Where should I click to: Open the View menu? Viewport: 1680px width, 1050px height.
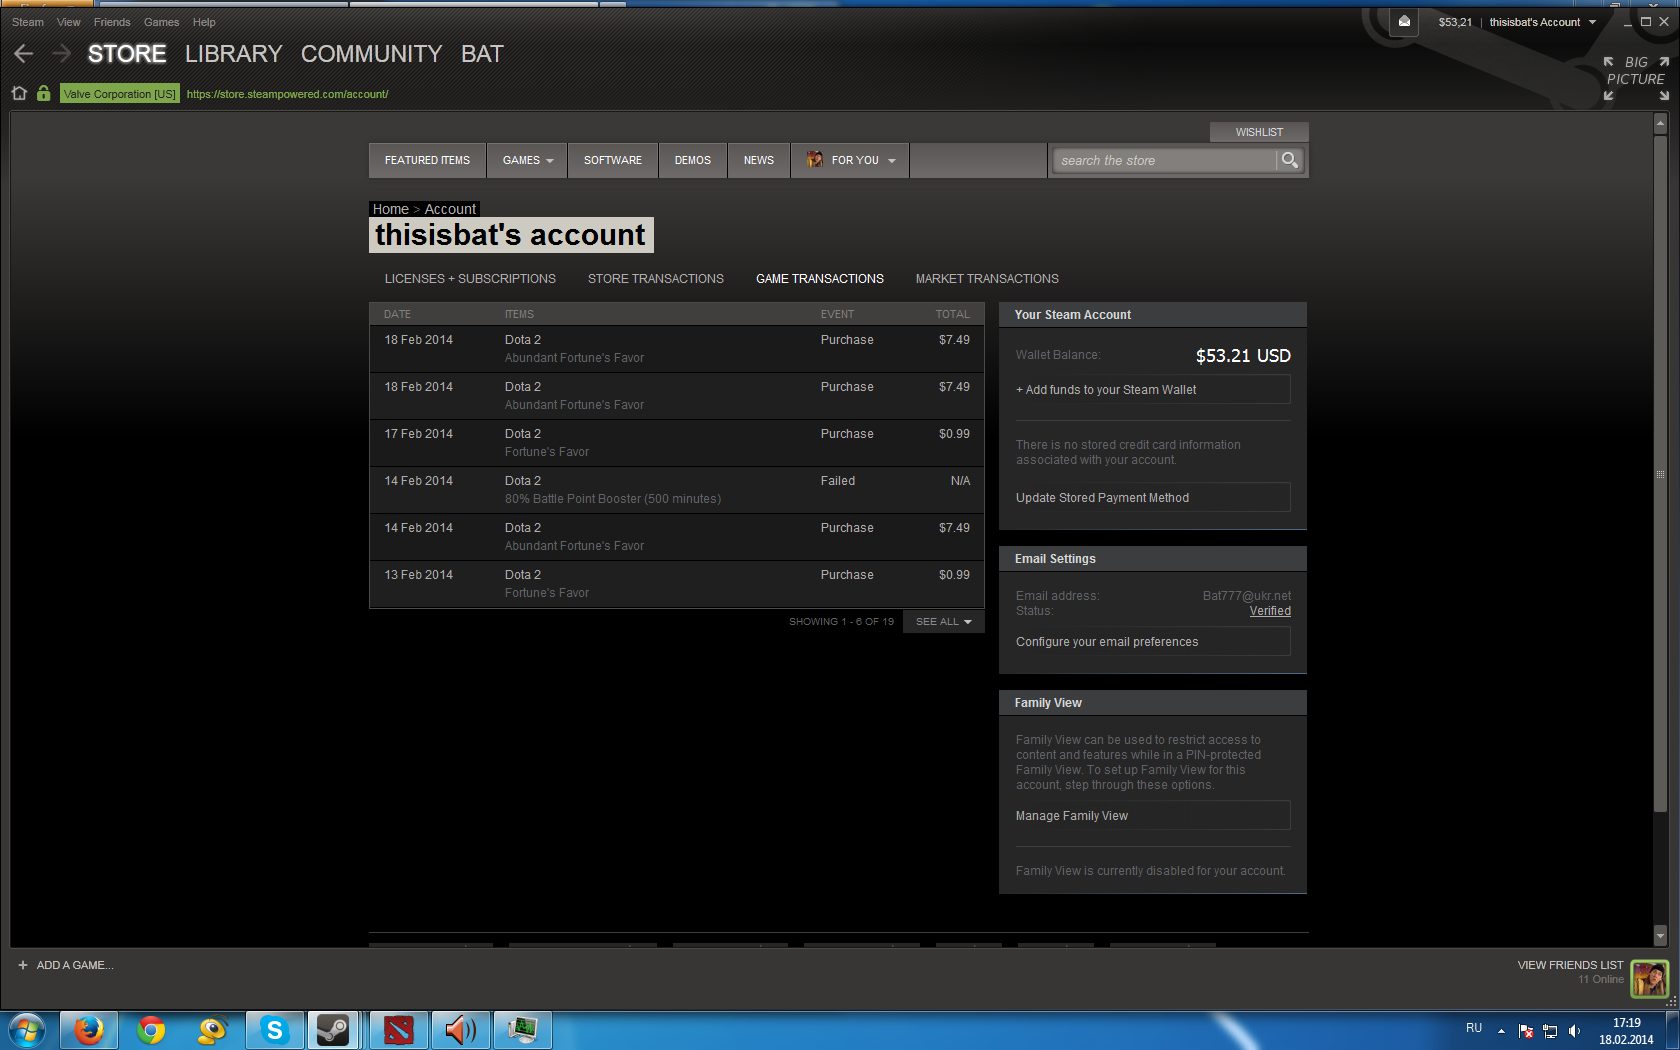69,22
